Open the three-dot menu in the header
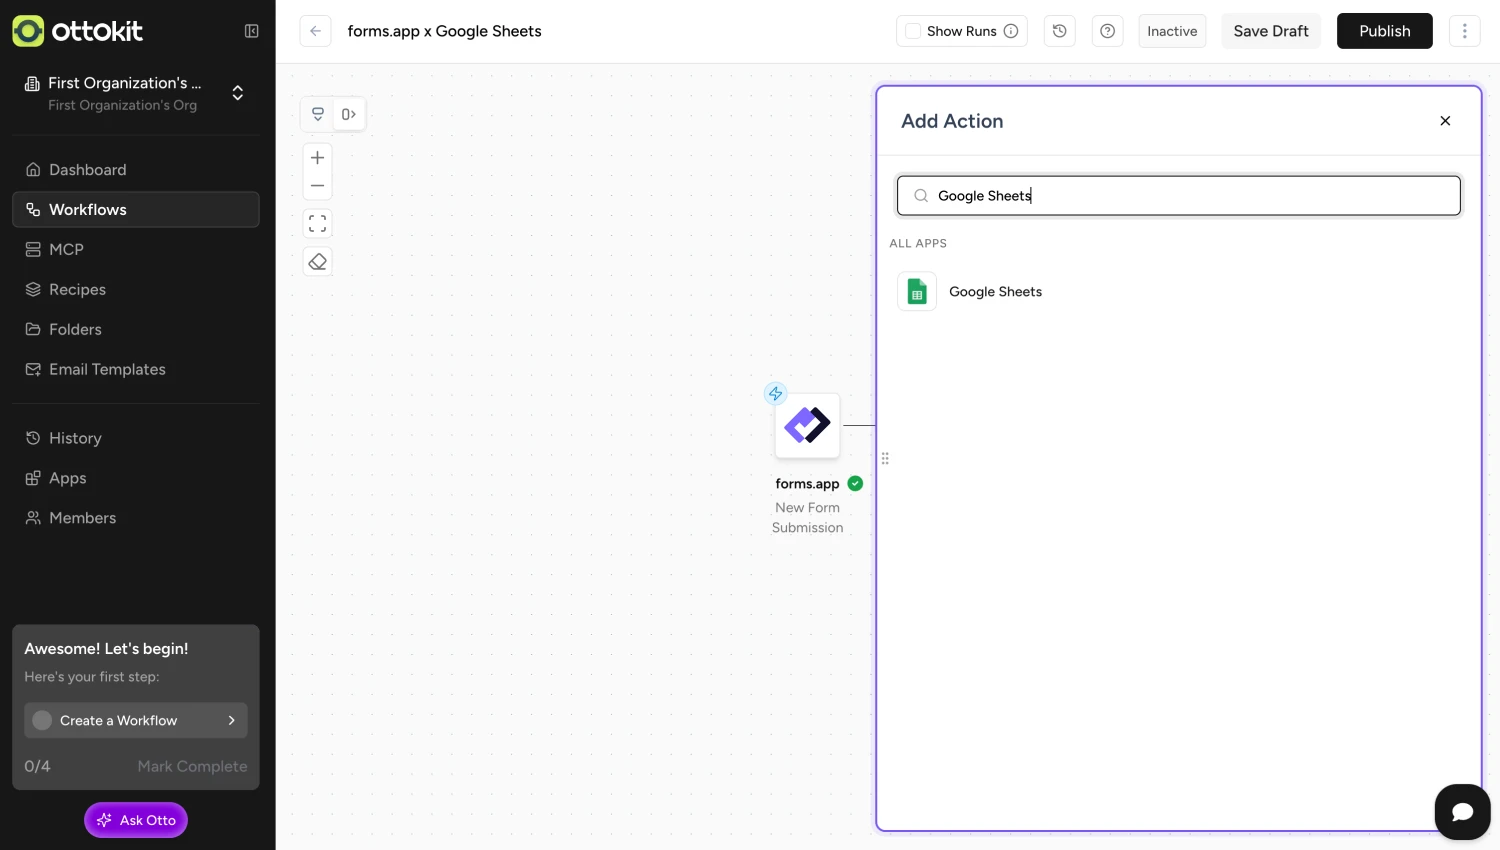This screenshot has width=1500, height=850. pos(1464,31)
